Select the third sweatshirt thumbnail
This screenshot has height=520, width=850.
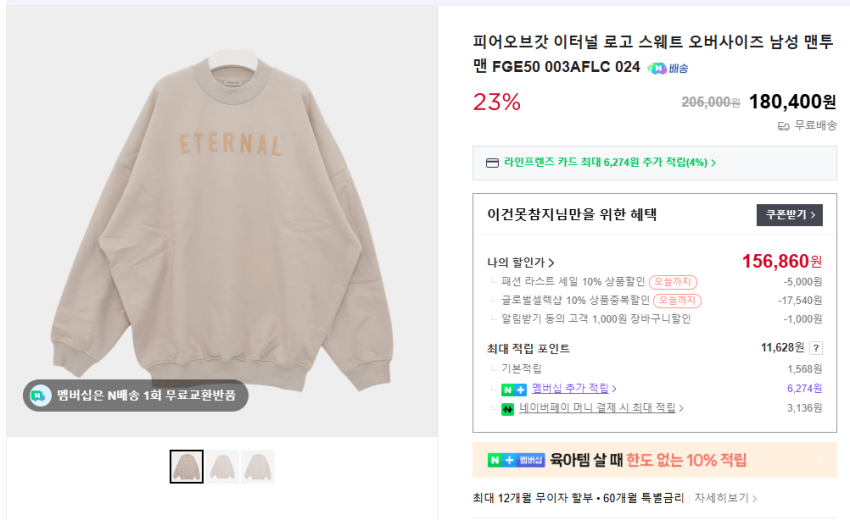258,467
